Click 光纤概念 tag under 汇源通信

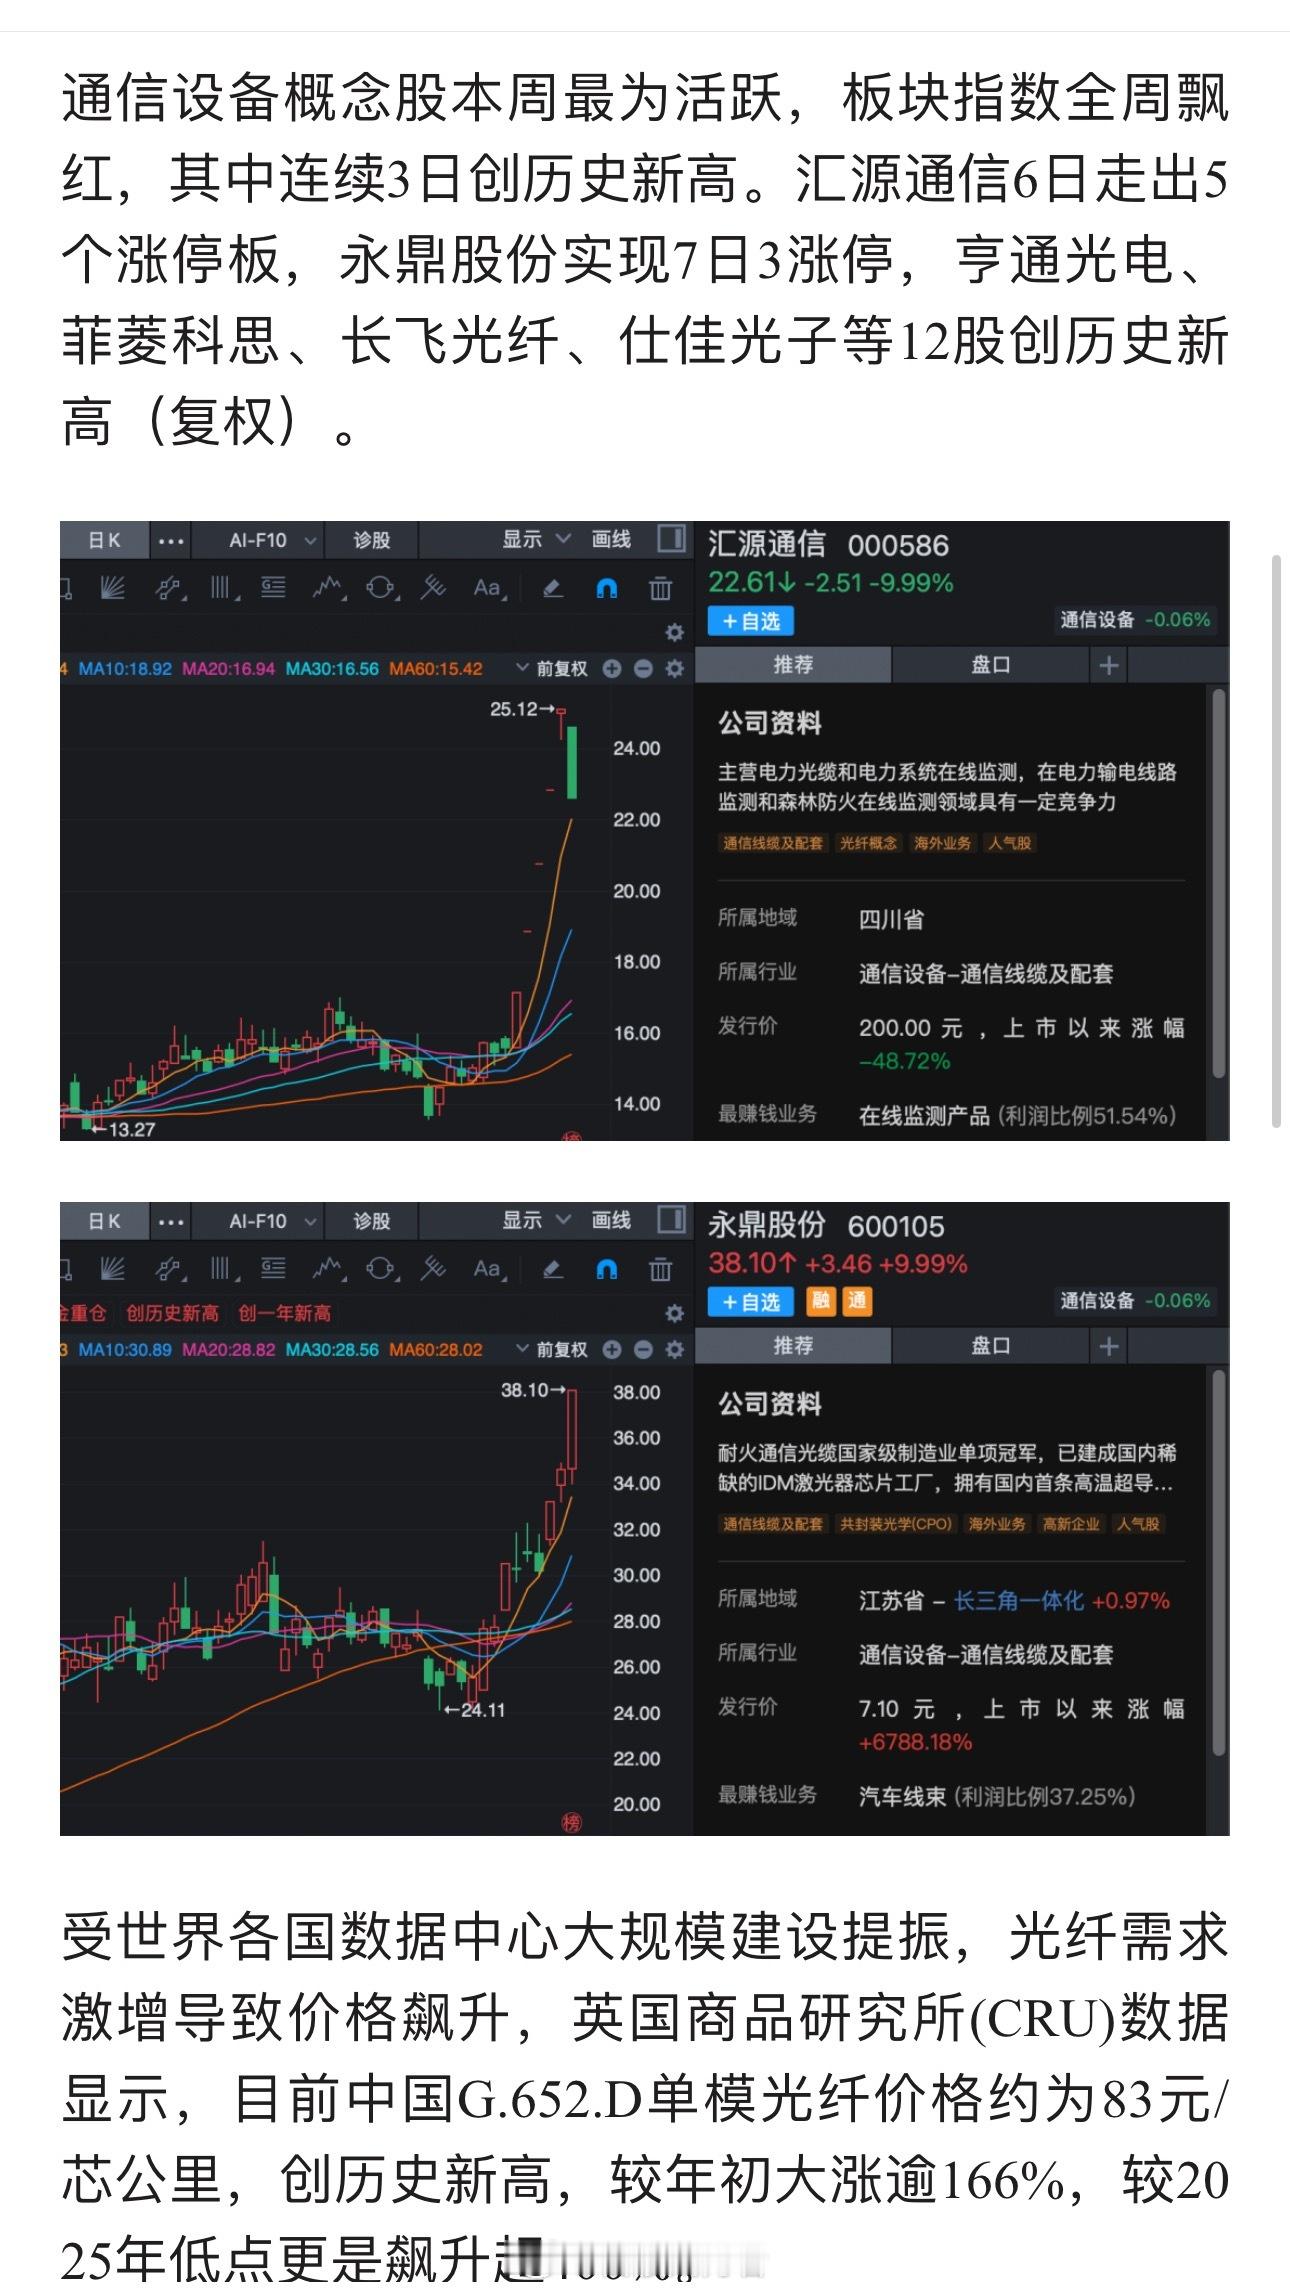pos(868,844)
